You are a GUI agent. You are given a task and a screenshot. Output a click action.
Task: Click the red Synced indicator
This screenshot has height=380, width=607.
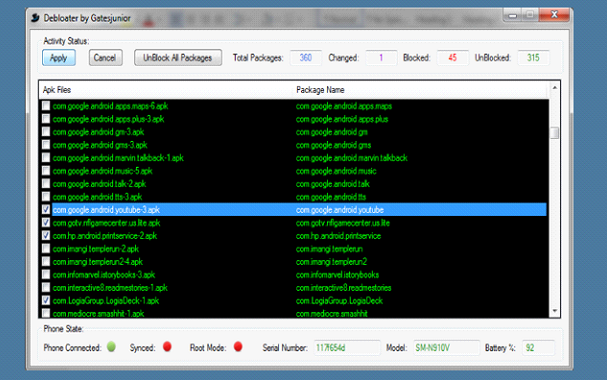[x=167, y=346]
